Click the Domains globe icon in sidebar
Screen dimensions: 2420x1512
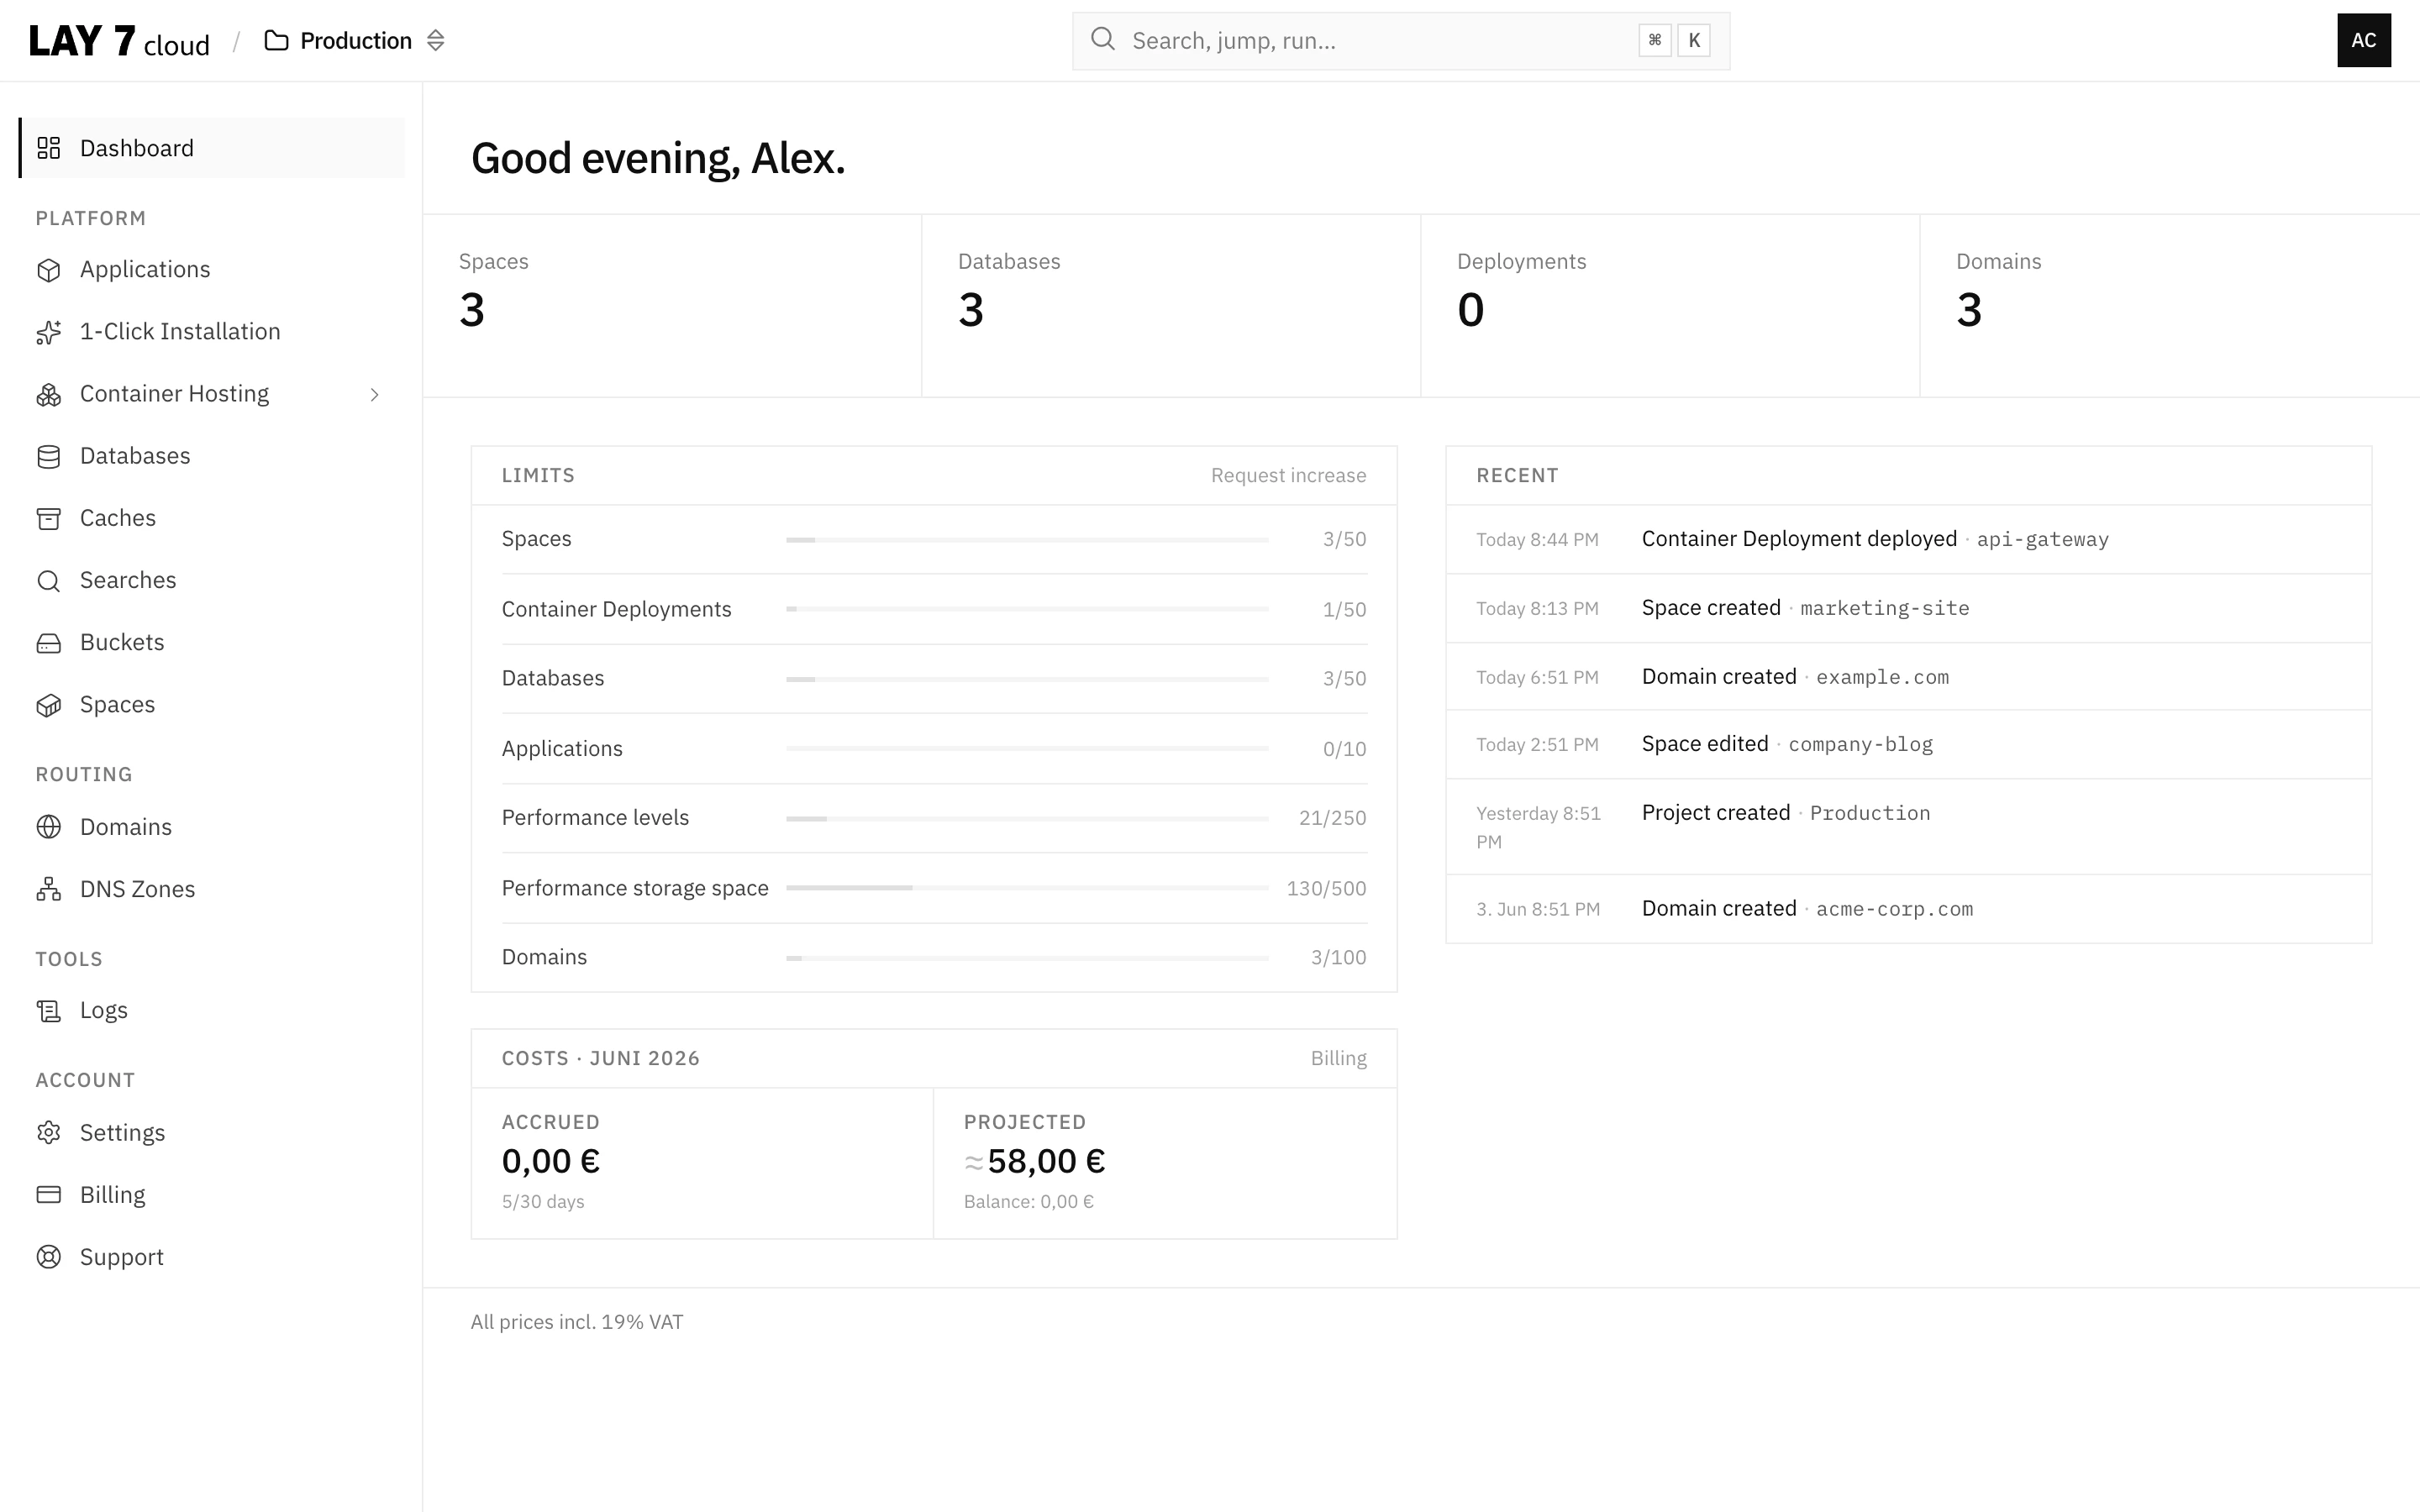pyautogui.click(x=48, y=827)
